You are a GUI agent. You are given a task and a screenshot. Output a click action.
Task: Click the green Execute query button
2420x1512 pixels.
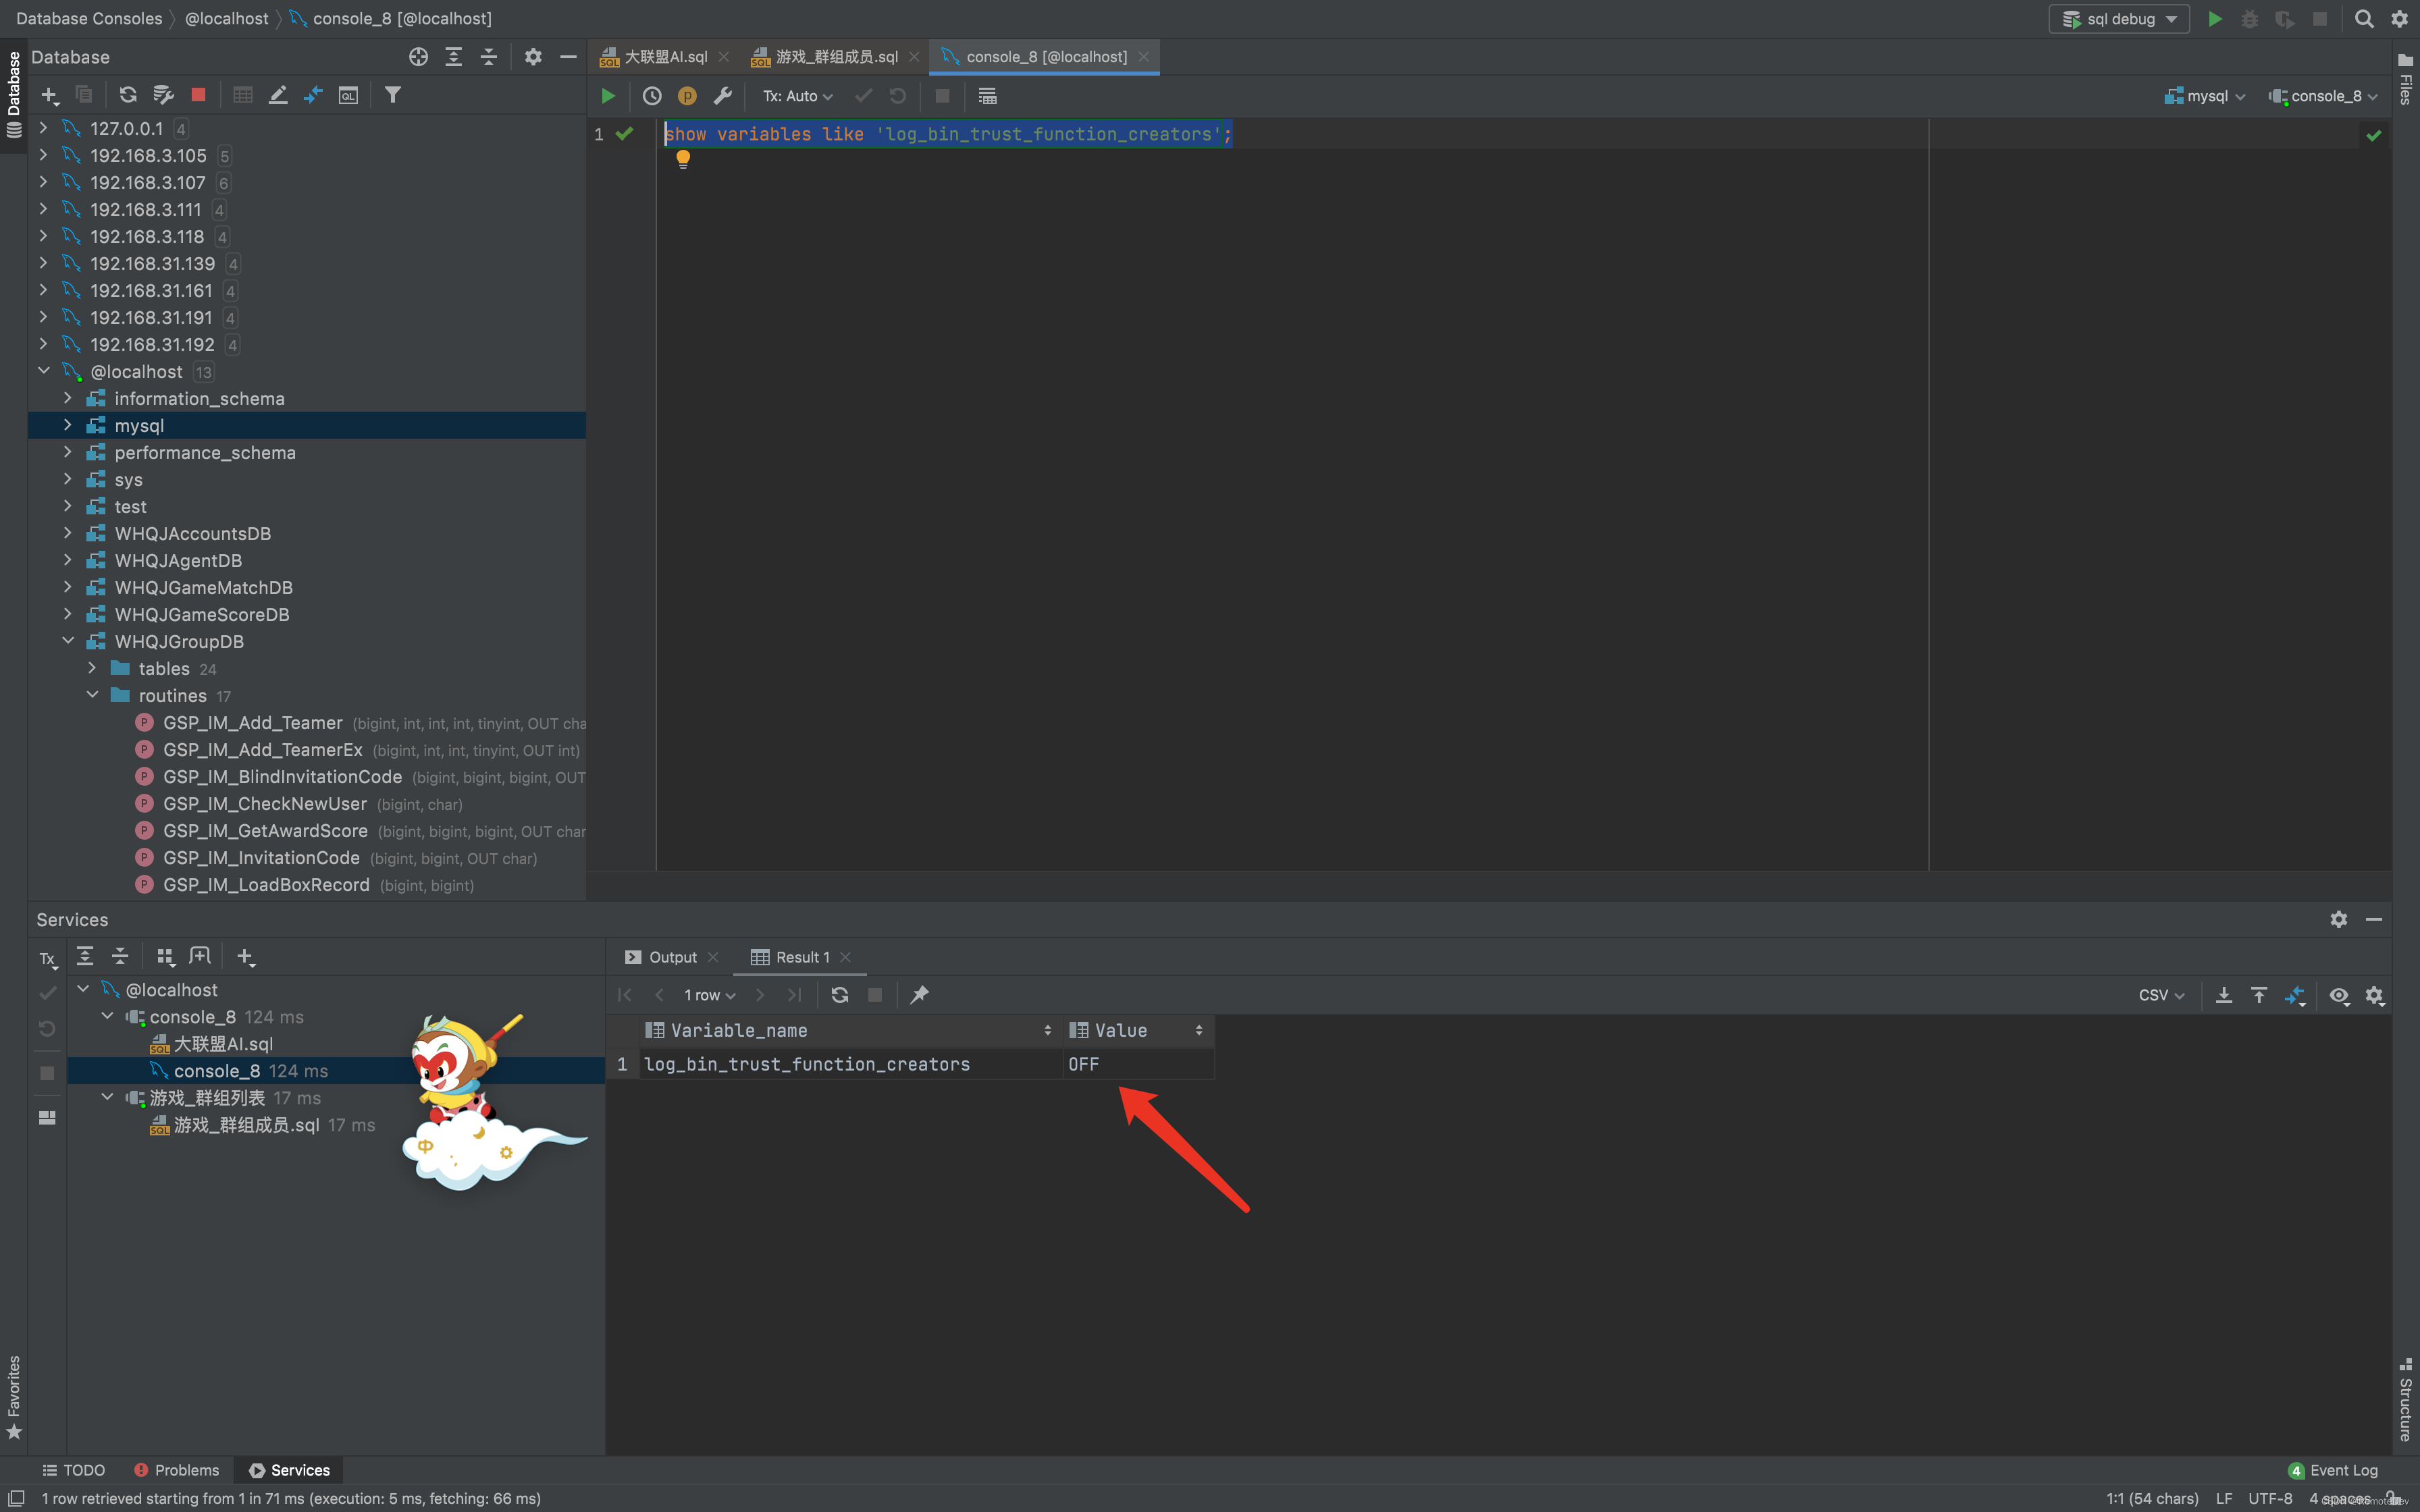[607, 96]
